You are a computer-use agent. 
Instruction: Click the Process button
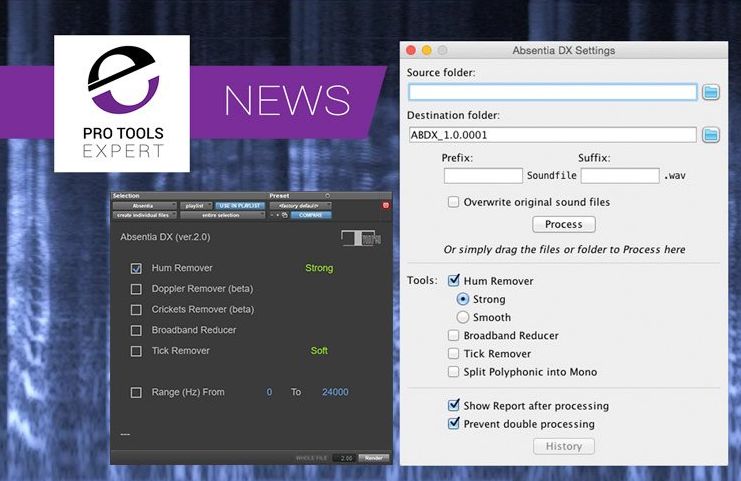[564, 224]
